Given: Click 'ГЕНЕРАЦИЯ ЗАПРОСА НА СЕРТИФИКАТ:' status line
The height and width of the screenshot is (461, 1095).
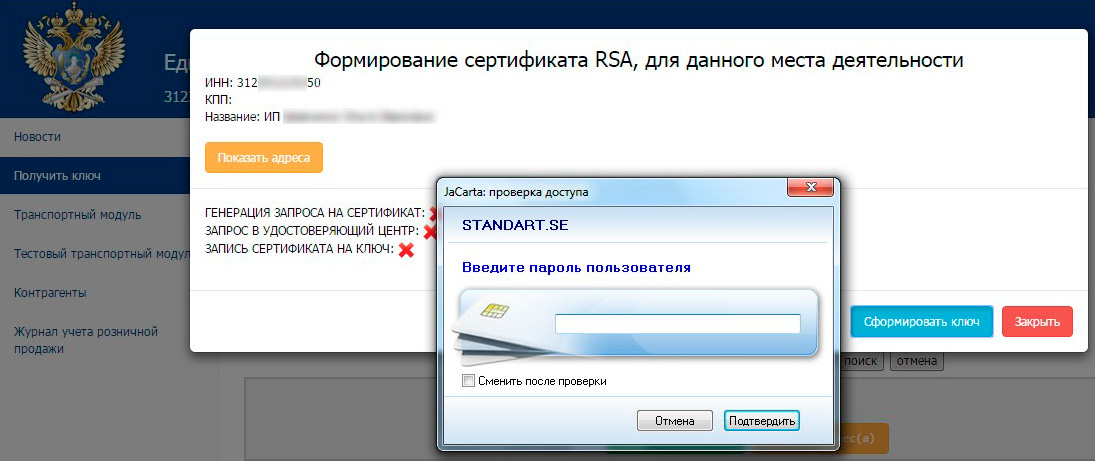Looking at the screenshot, I should [x=315, y=212].
